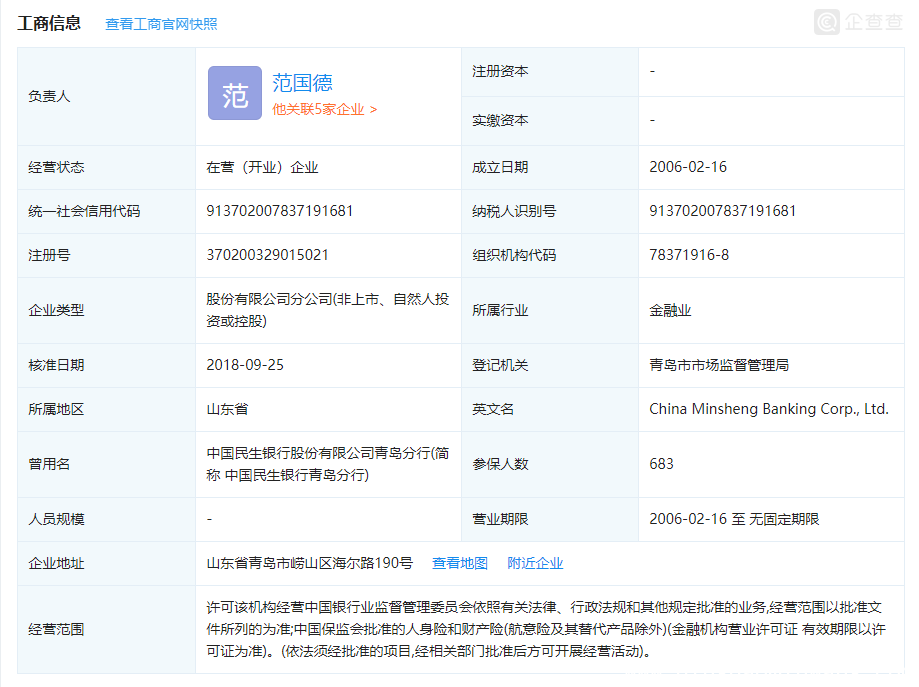Click the 核准日期 label
919x687 pixels.
pyautogui.click(x=56, y=365)
